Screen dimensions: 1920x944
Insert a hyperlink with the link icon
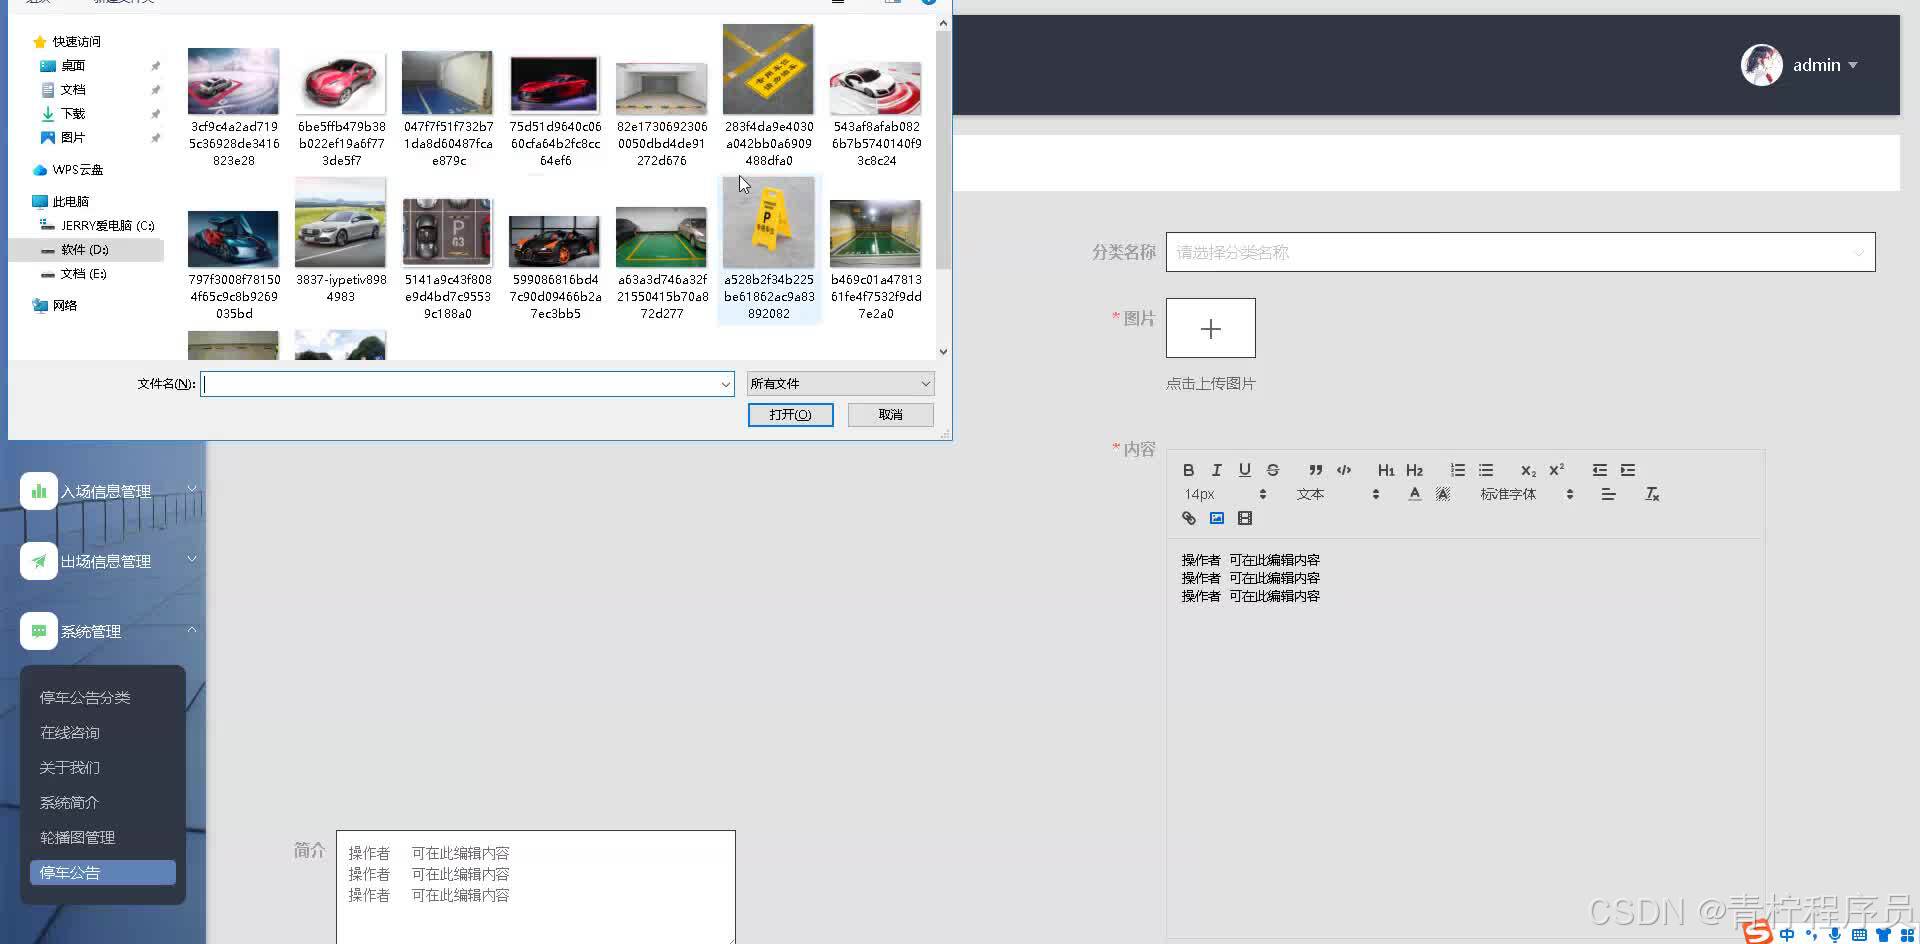point(1188,518)
